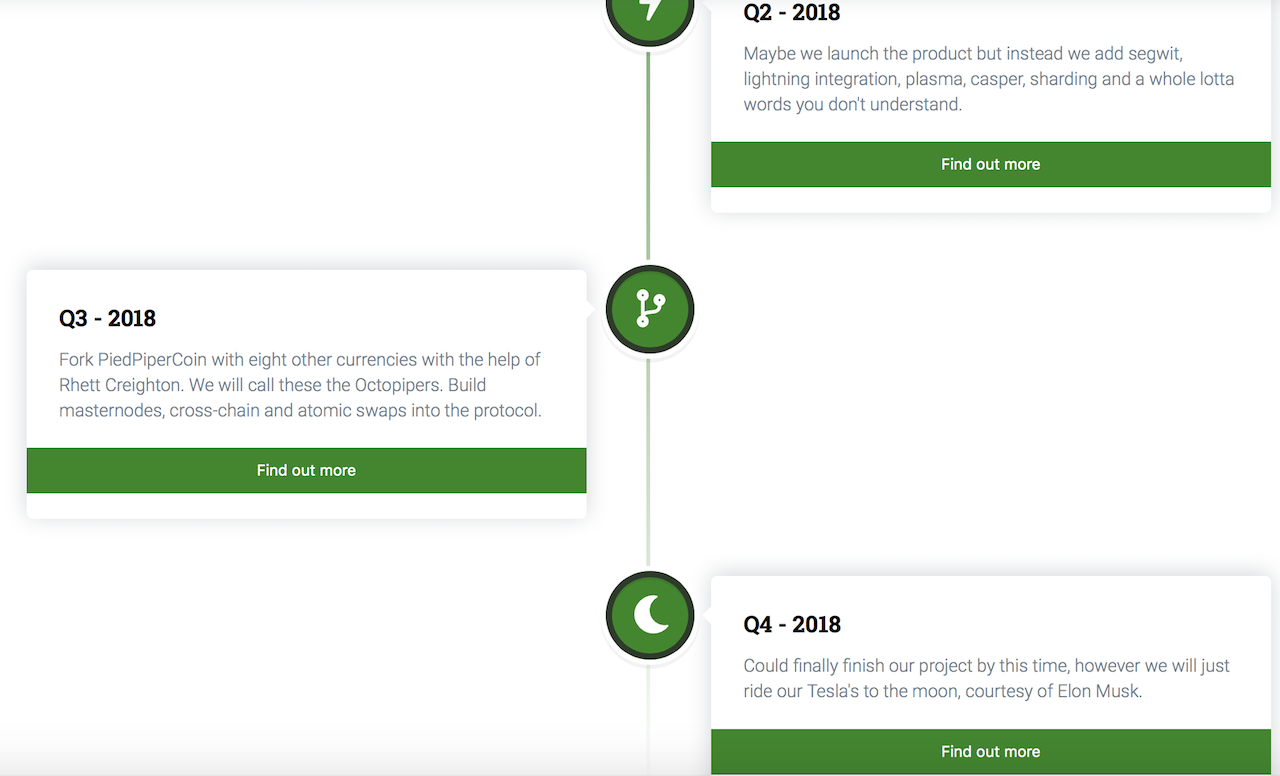This screenshot has width=1280, height=776.
Task: Click the segwit and lightning integration paragraph
Action: (x=988, y=79)
